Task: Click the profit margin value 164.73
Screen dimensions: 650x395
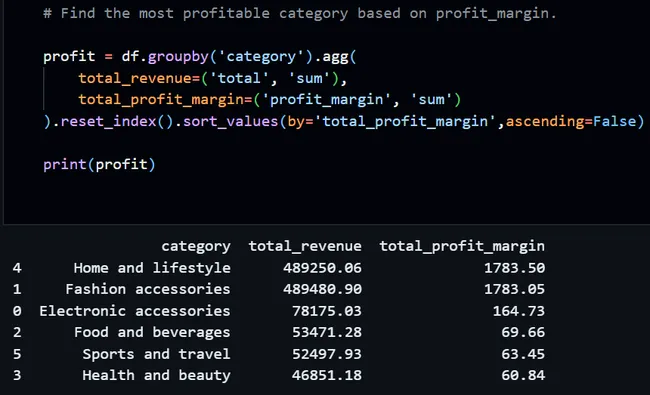Action: 519,311
